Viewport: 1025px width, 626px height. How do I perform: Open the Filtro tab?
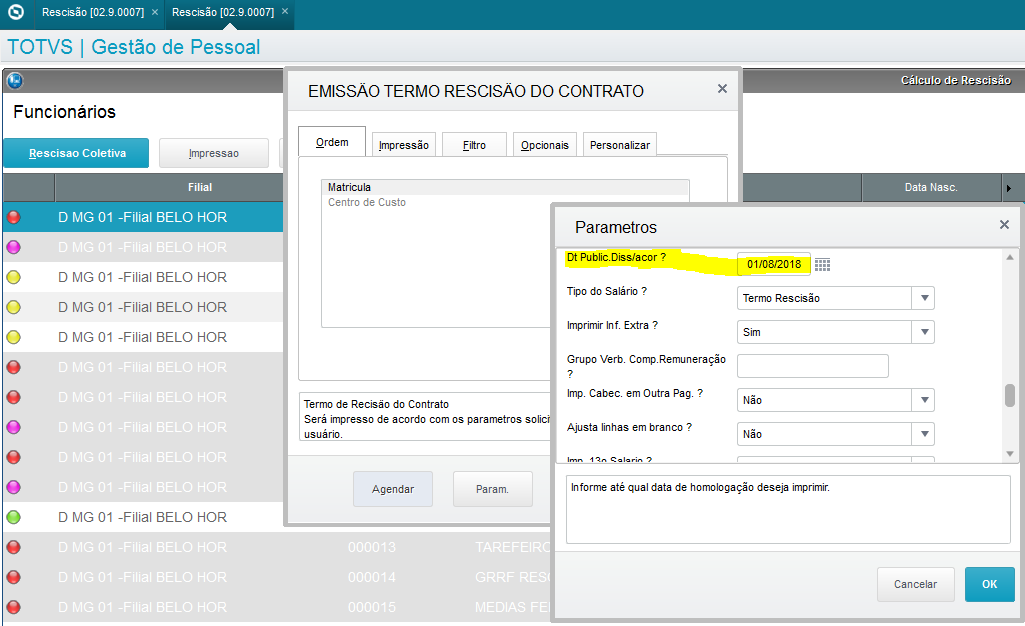tap(475, 145)
